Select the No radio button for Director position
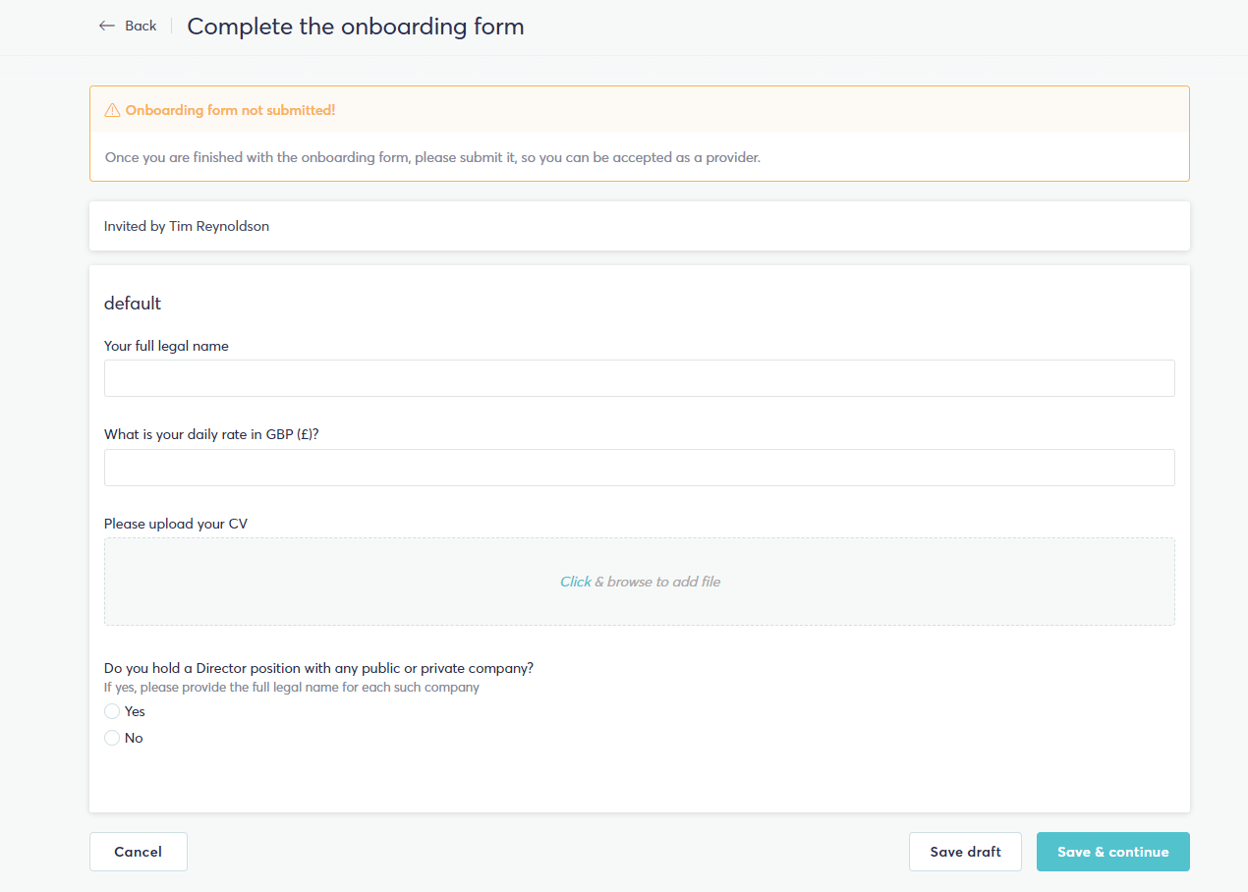Viewport: 1248px width, 892px height. click(112, 738)
